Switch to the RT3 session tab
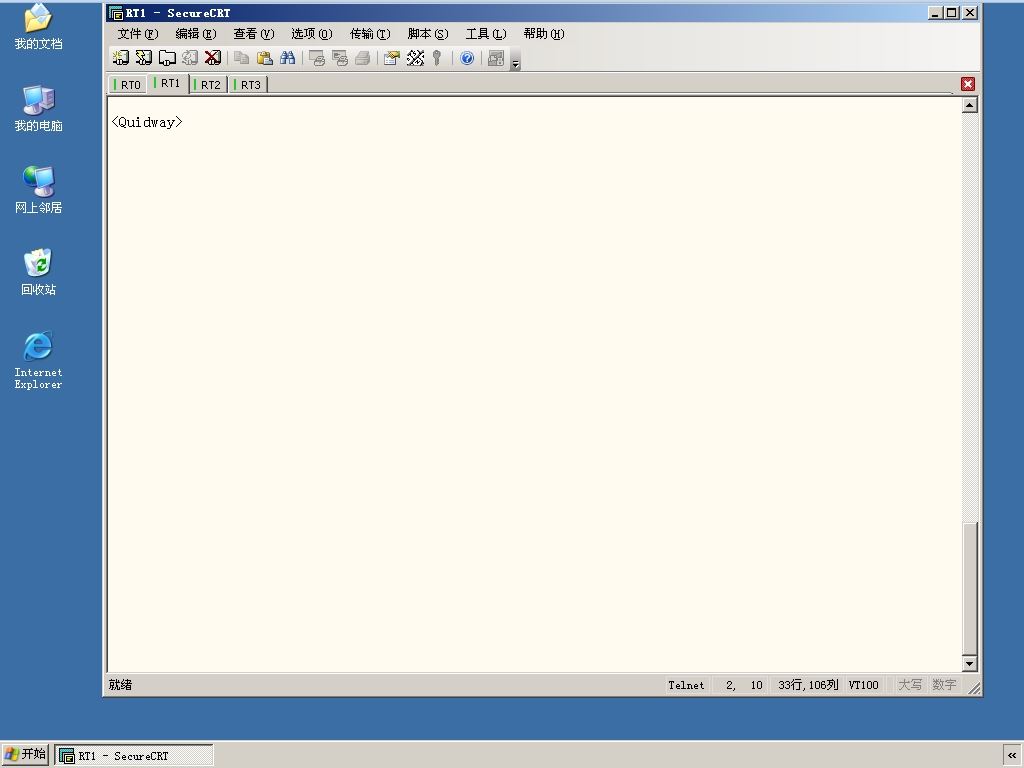Viewport: 1024px width, 768px height. pos(248,85)
